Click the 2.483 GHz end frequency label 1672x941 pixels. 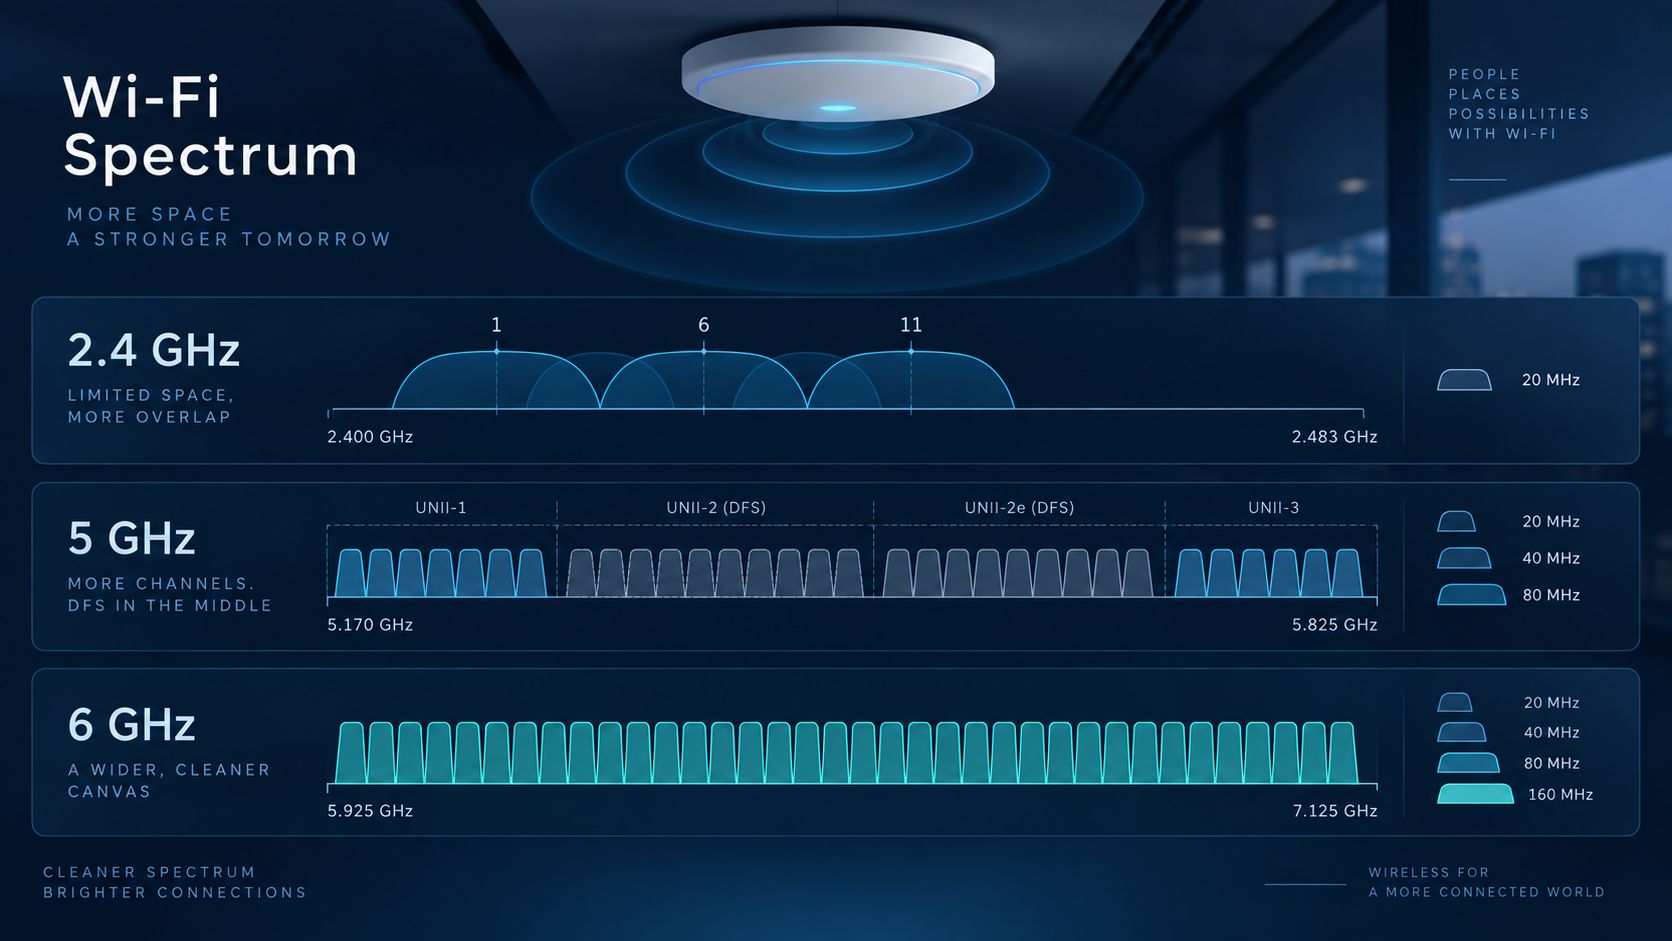[1334, 437]
